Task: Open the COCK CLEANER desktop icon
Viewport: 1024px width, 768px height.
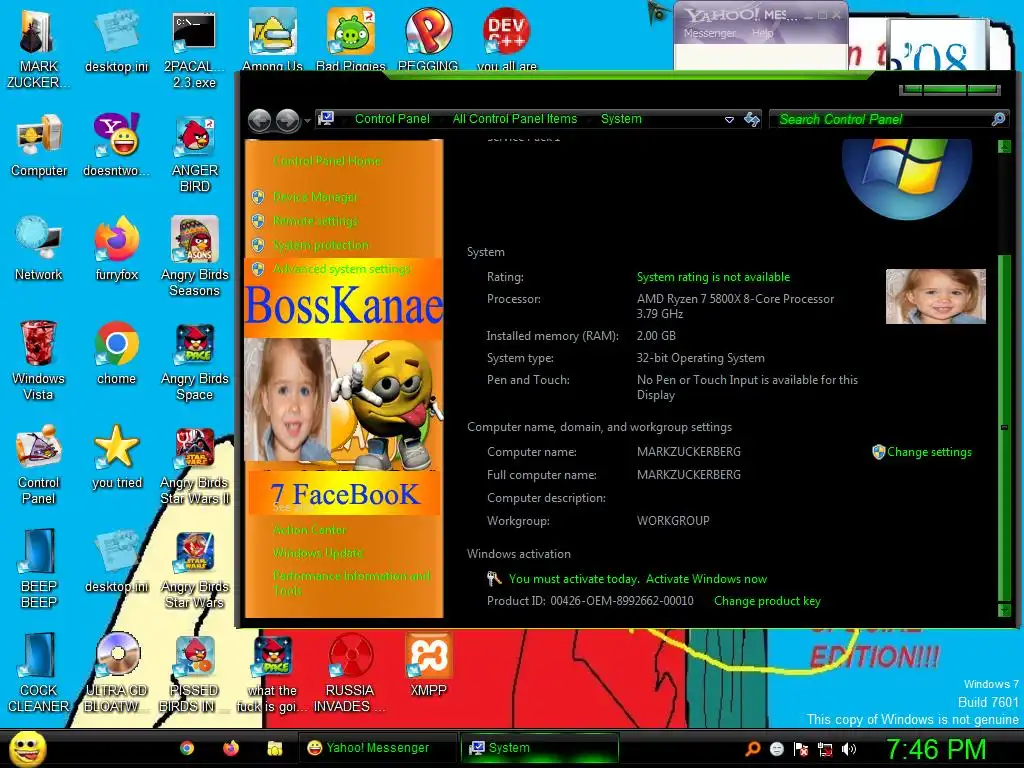Action: (39, 673)
